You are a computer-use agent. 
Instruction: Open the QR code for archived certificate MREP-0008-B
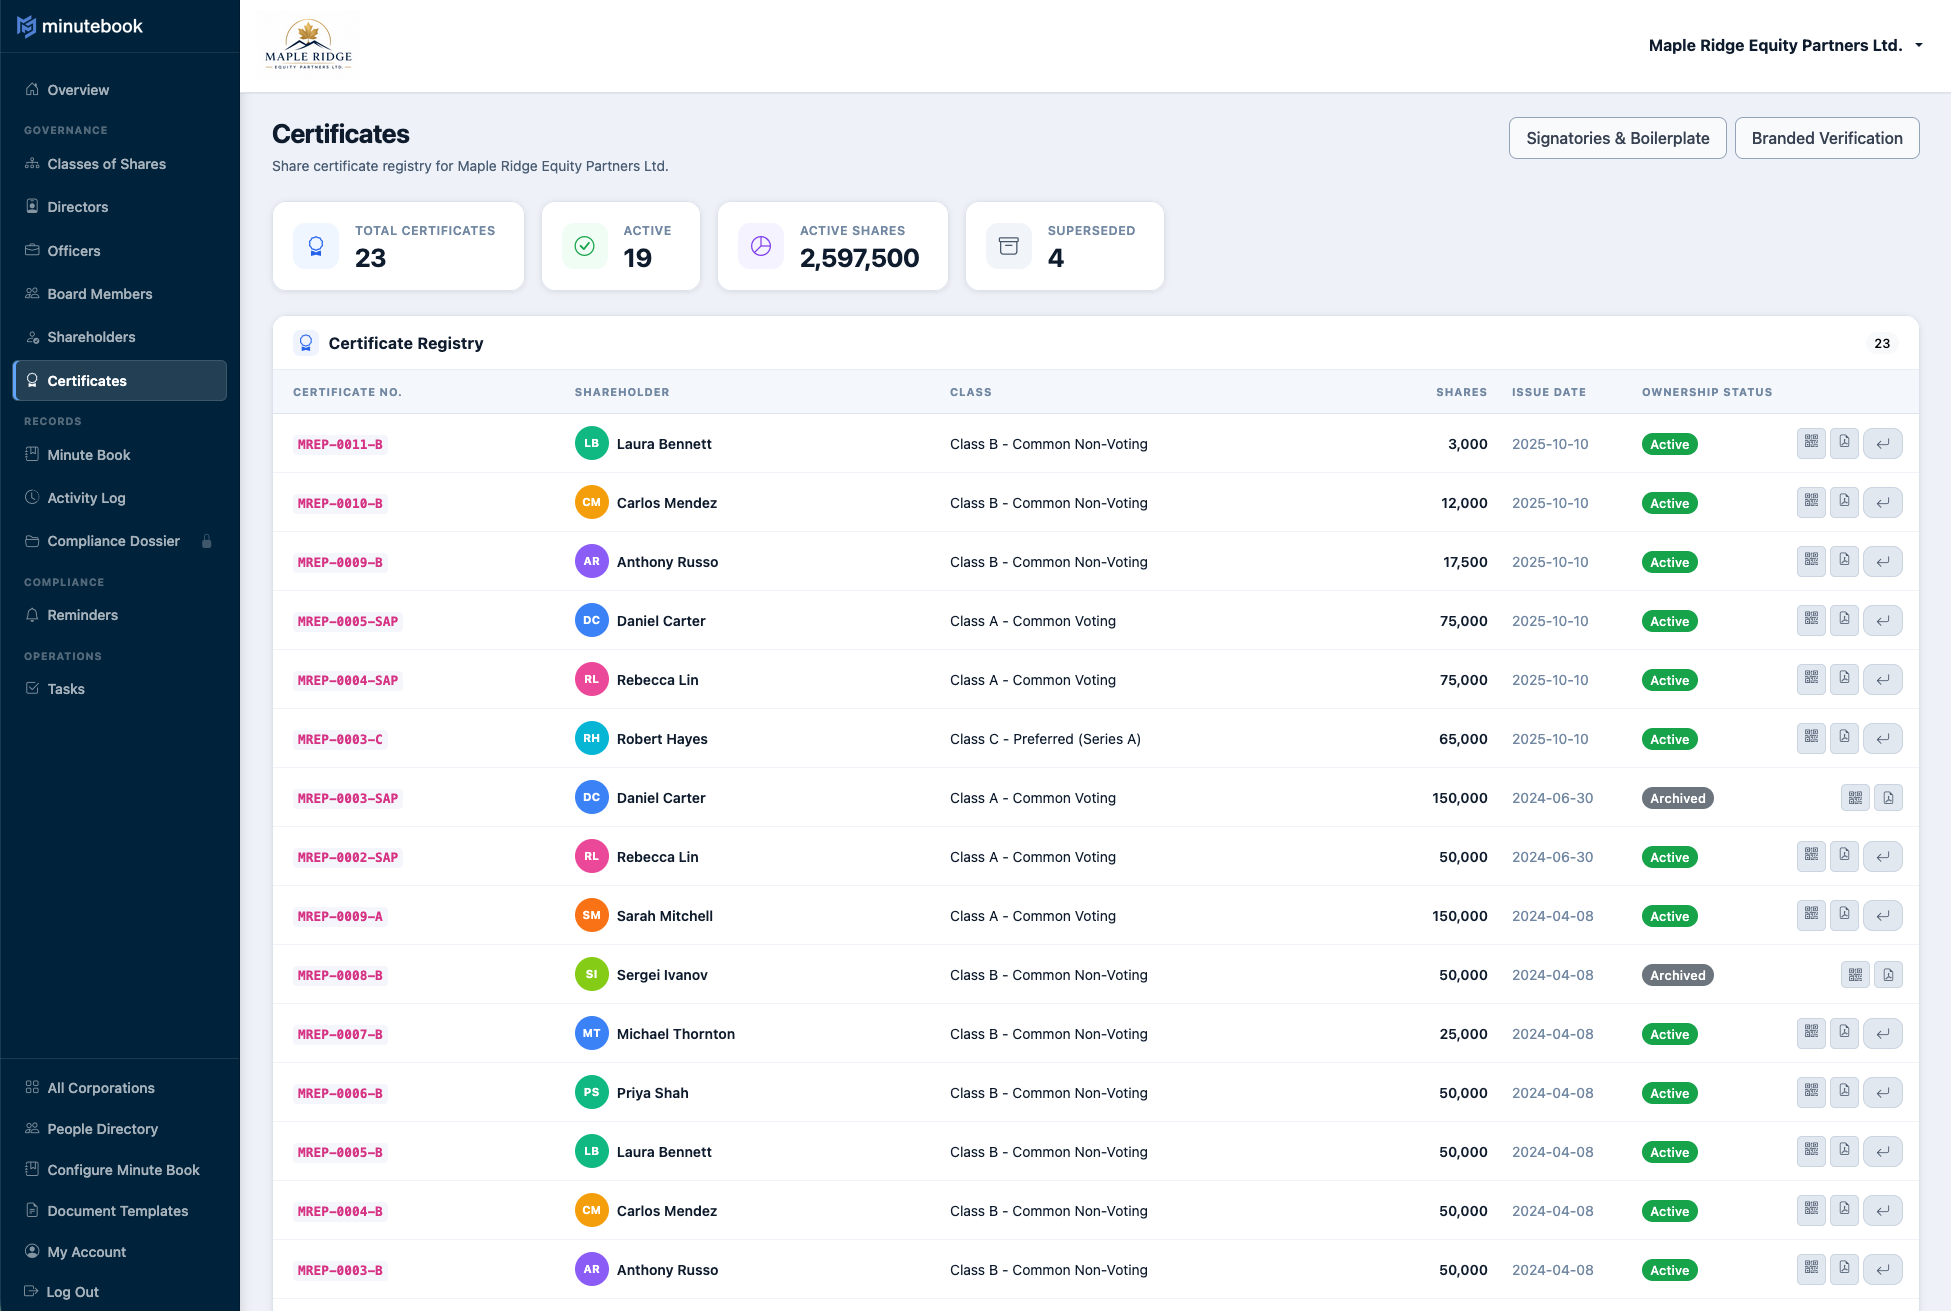click(1855, 974)
